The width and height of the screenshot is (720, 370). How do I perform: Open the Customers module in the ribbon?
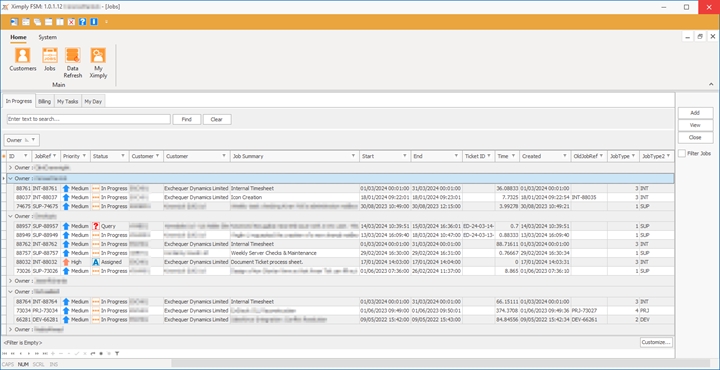22,60
